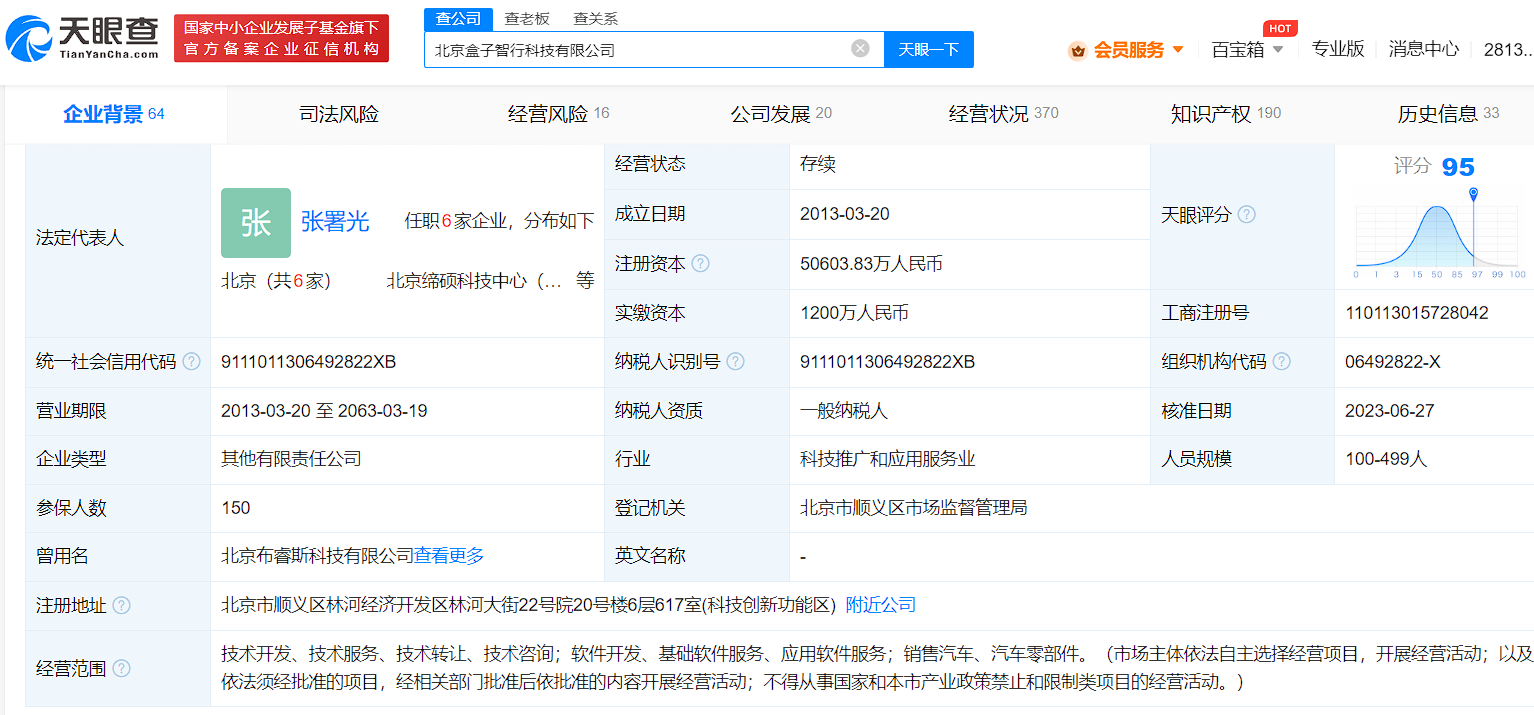Open help icon next to 天眼评分
The width and height of the screenshot is (1534, 715).
coord(1246,215)
